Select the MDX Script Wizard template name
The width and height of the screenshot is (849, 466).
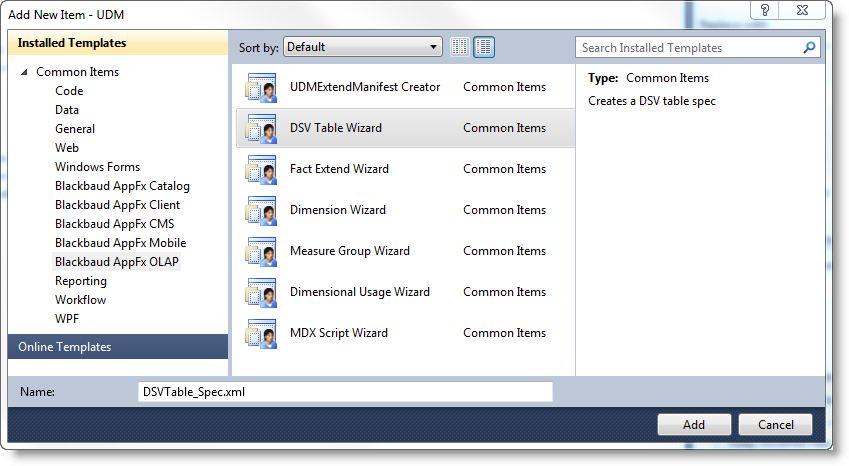coord(338,333)
